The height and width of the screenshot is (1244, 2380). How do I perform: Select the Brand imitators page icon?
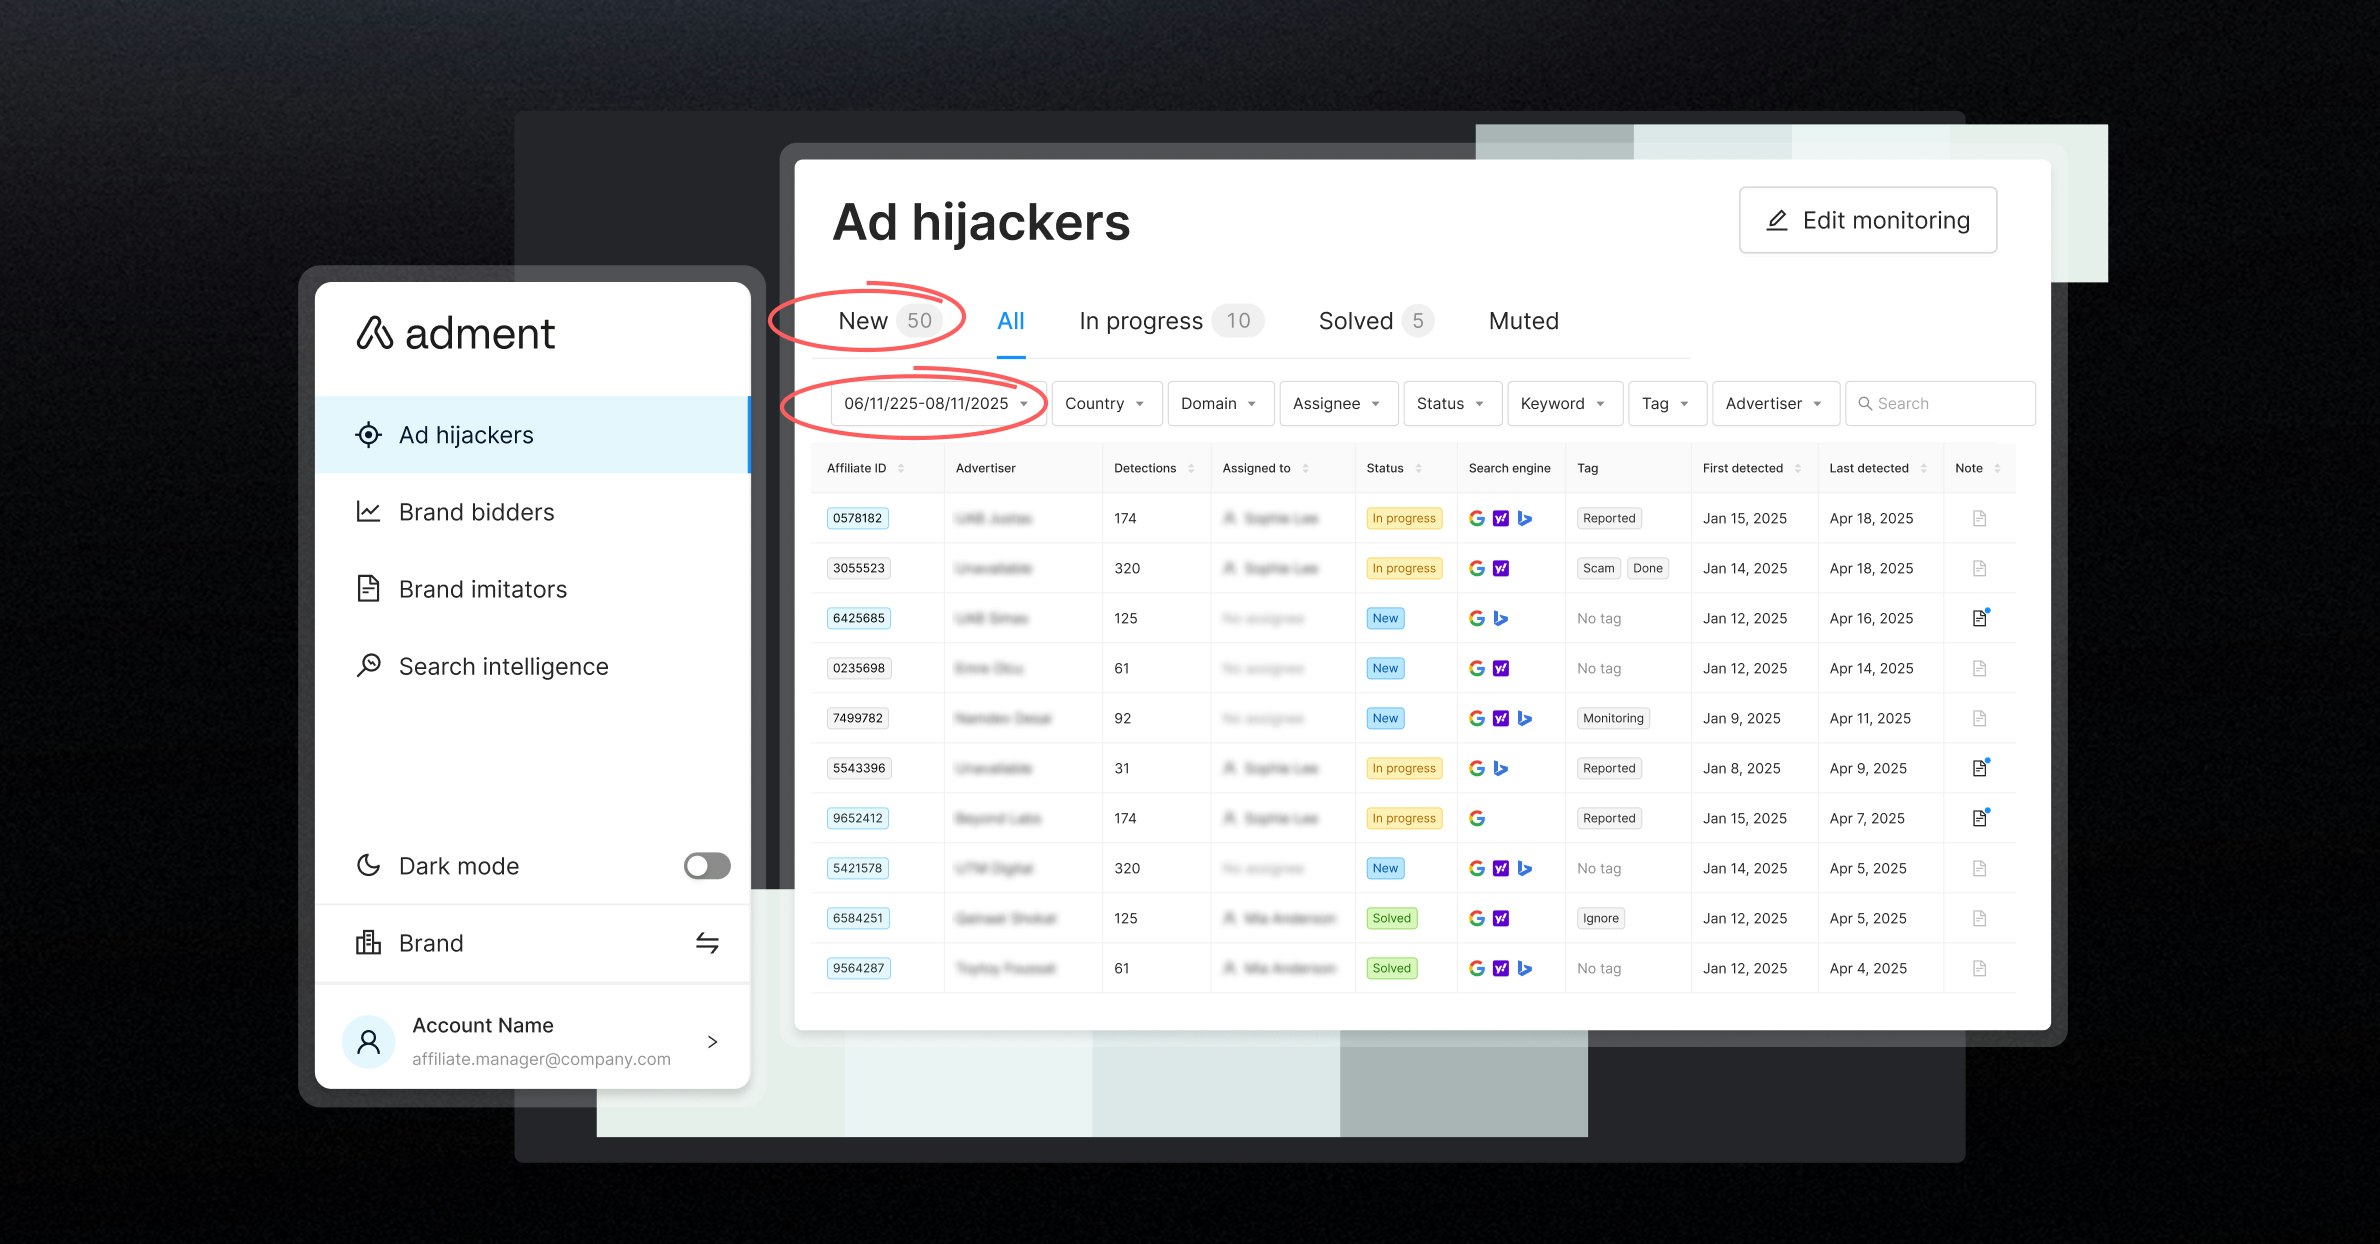tap(368, 589)
